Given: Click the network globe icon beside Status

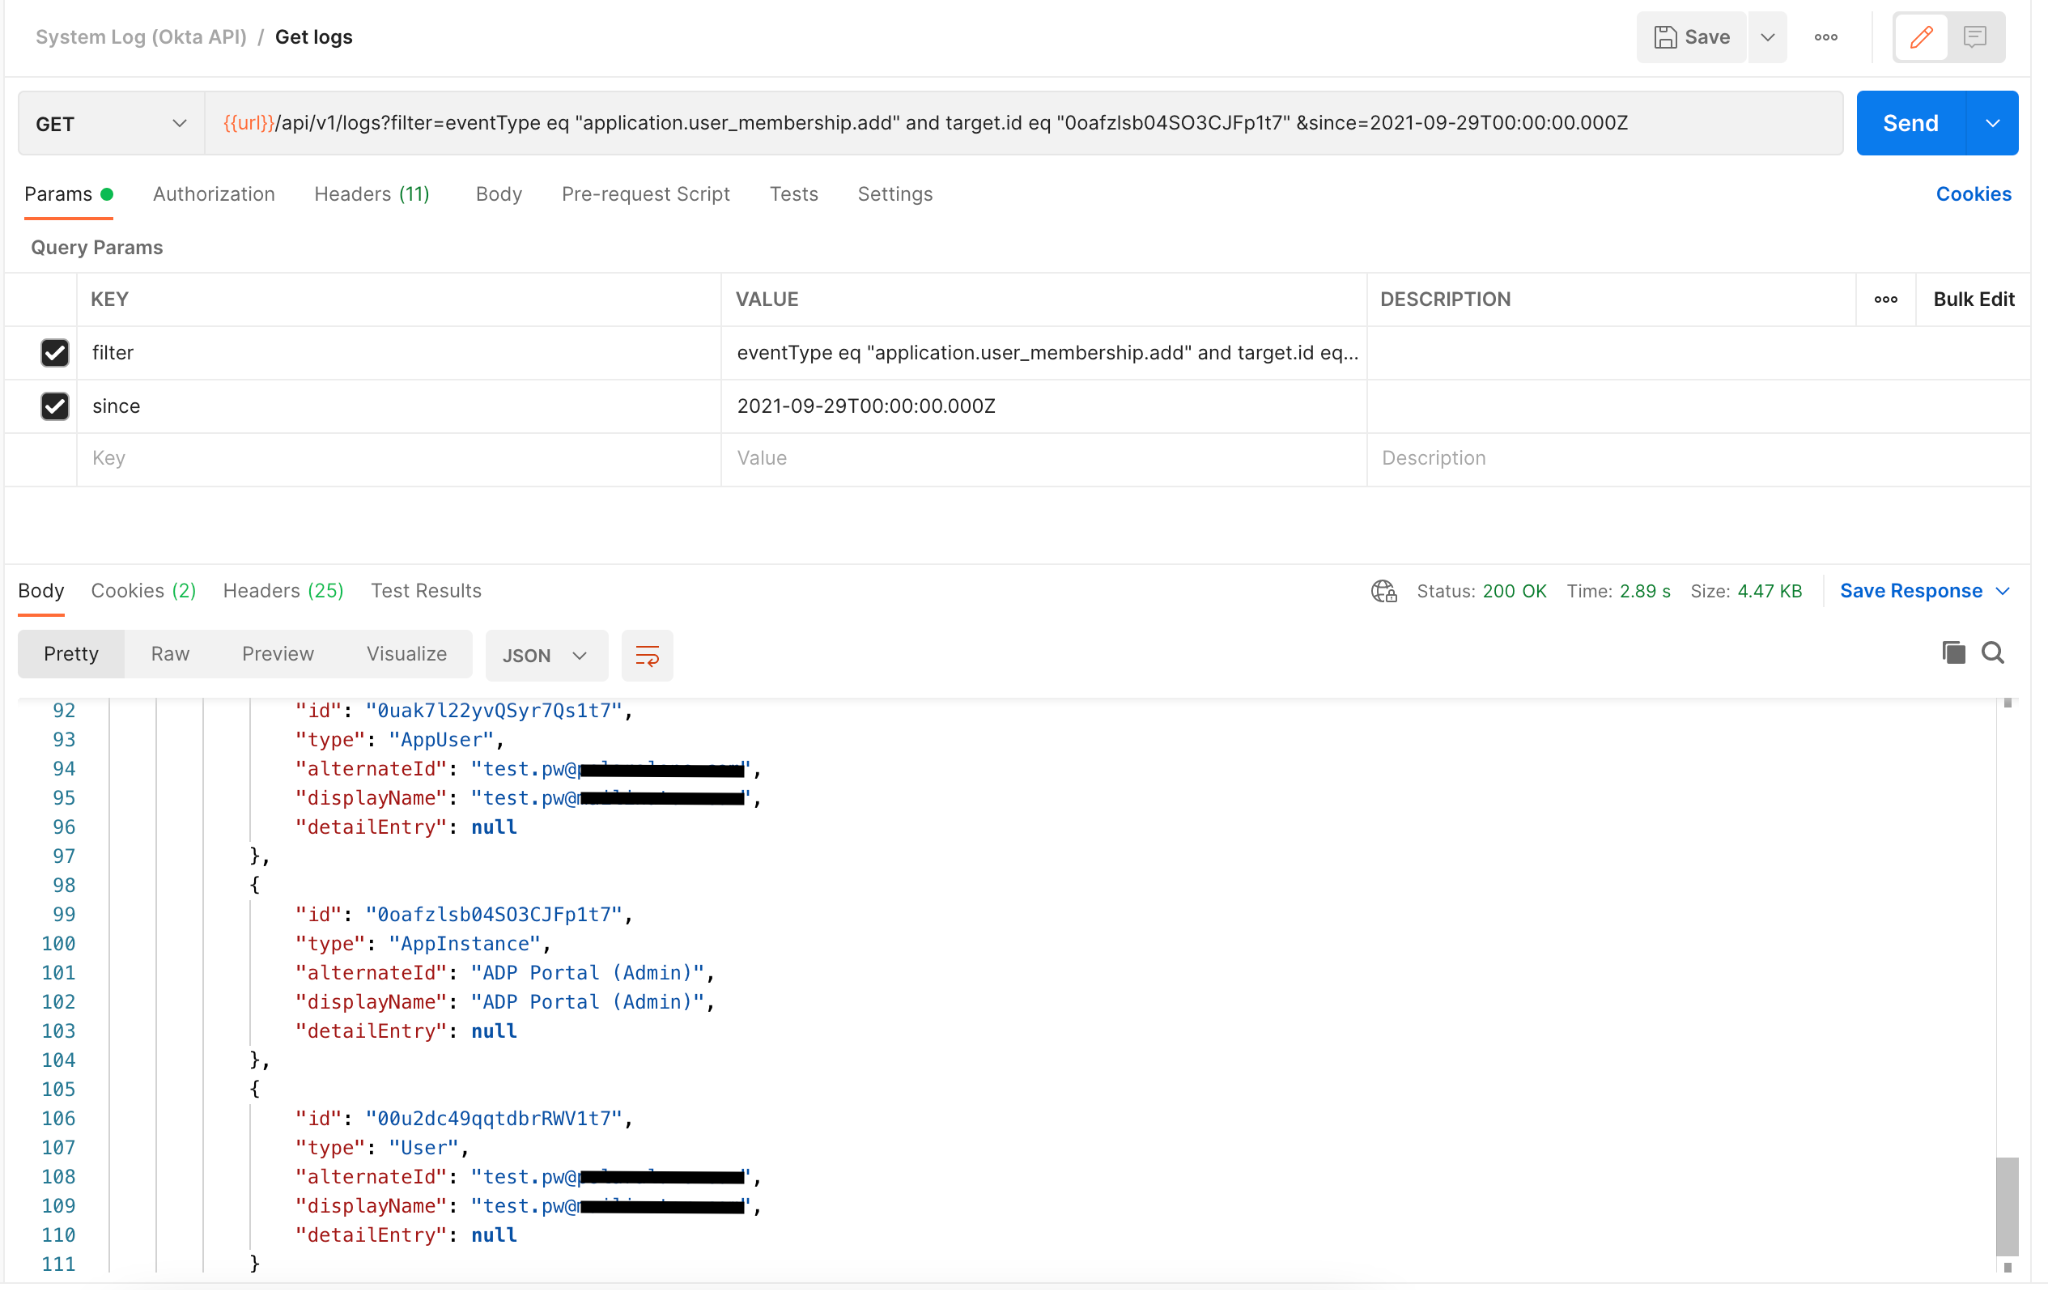Looking at the screenshot, I should 1384,591.
